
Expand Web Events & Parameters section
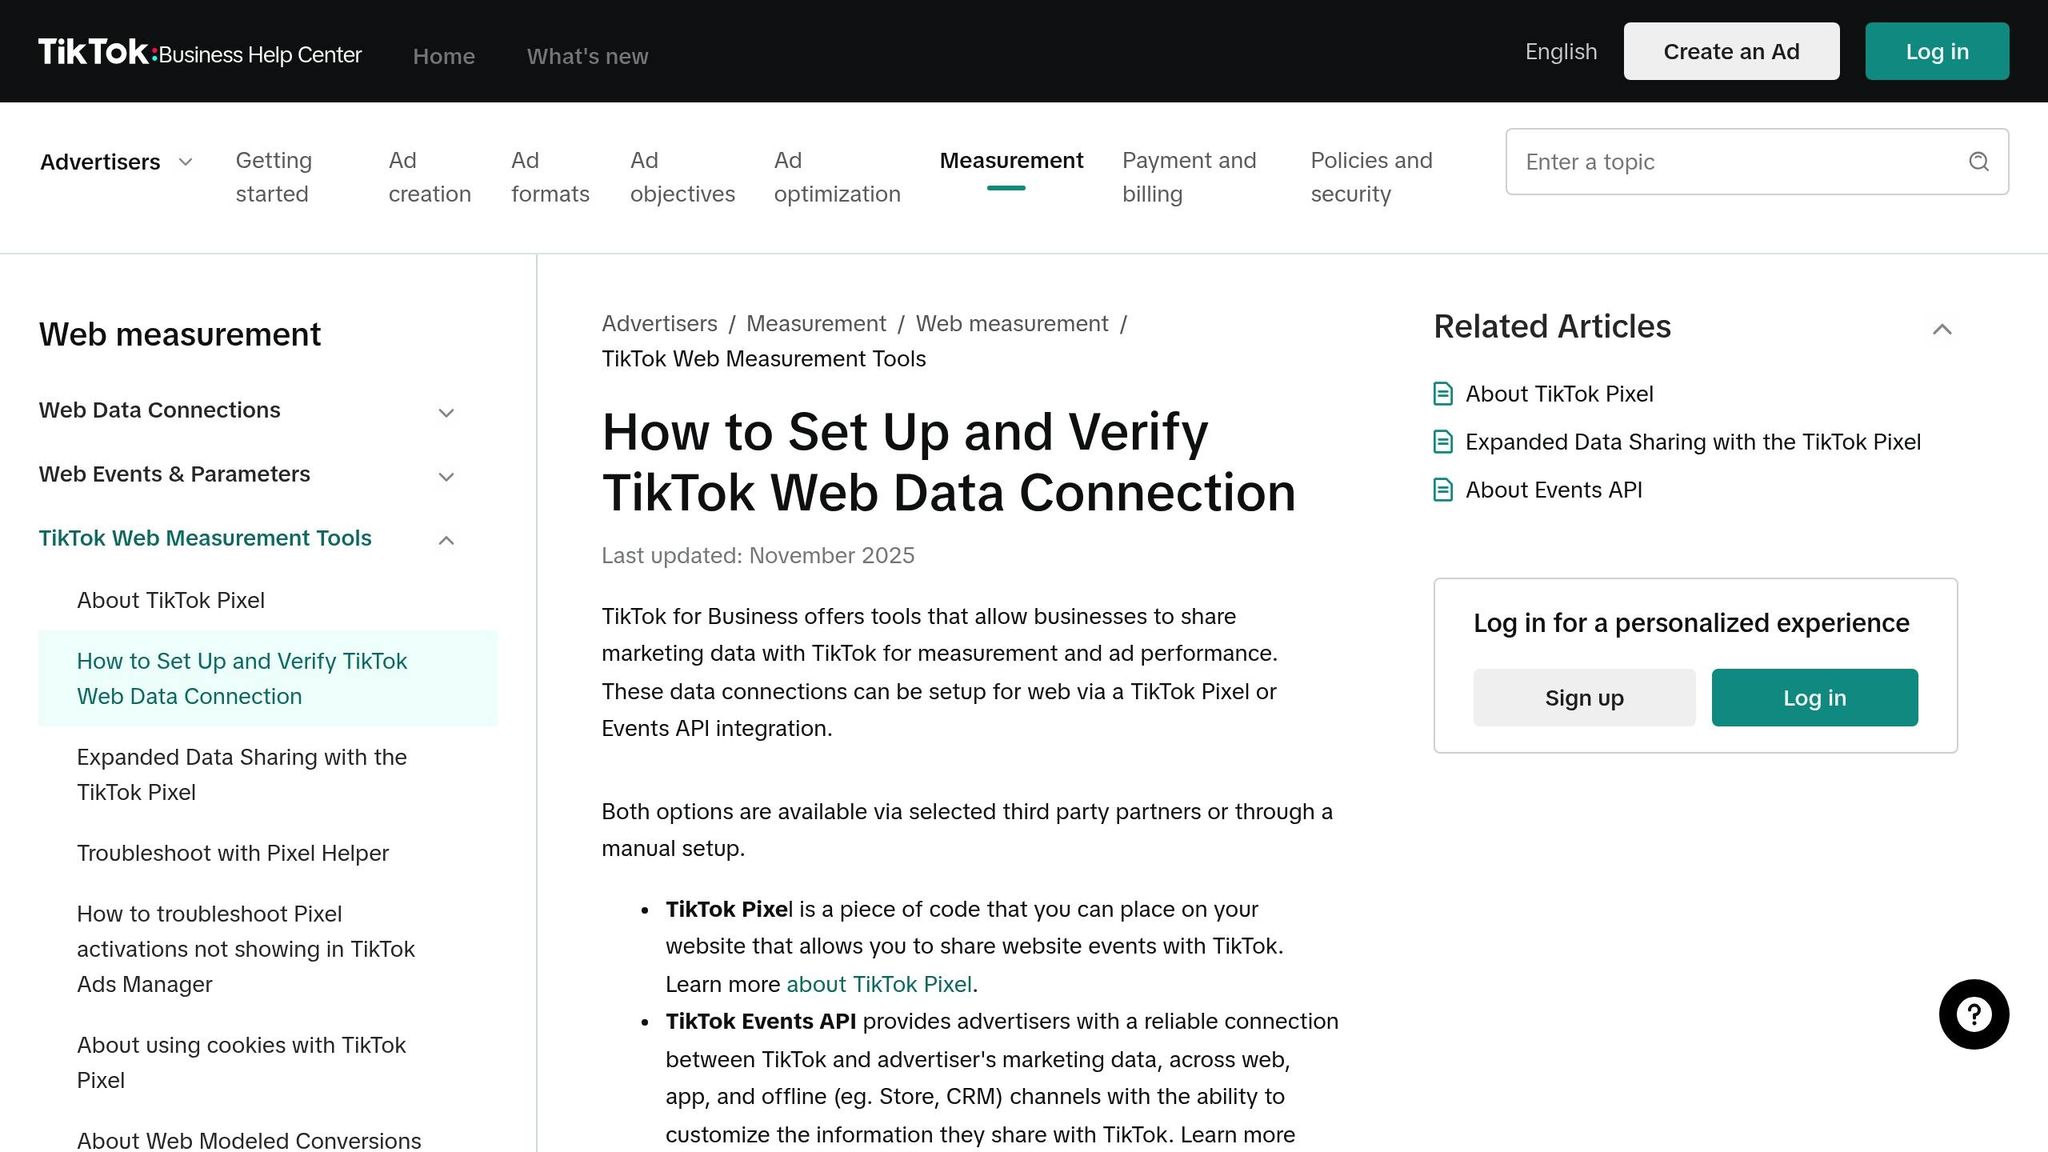[x=446, y=476]
